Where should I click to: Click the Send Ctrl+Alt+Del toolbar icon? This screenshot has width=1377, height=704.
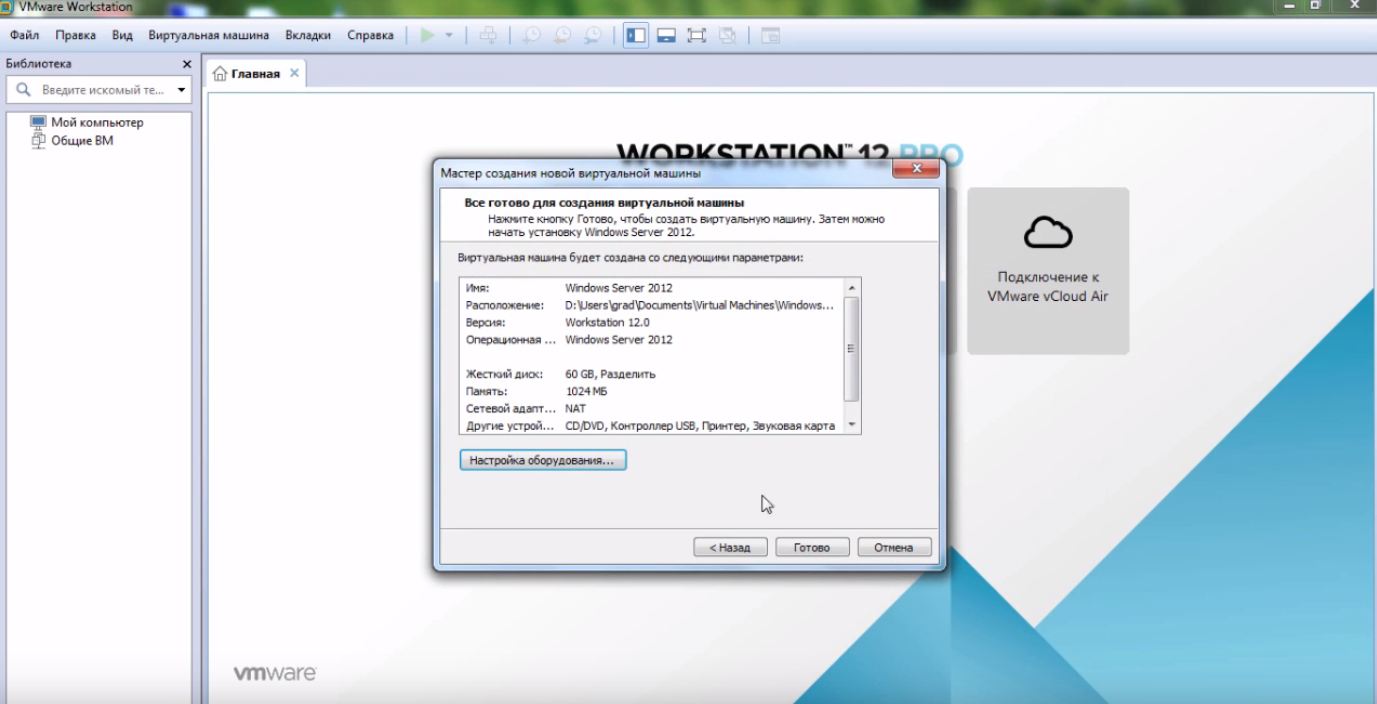pos(488,35)
